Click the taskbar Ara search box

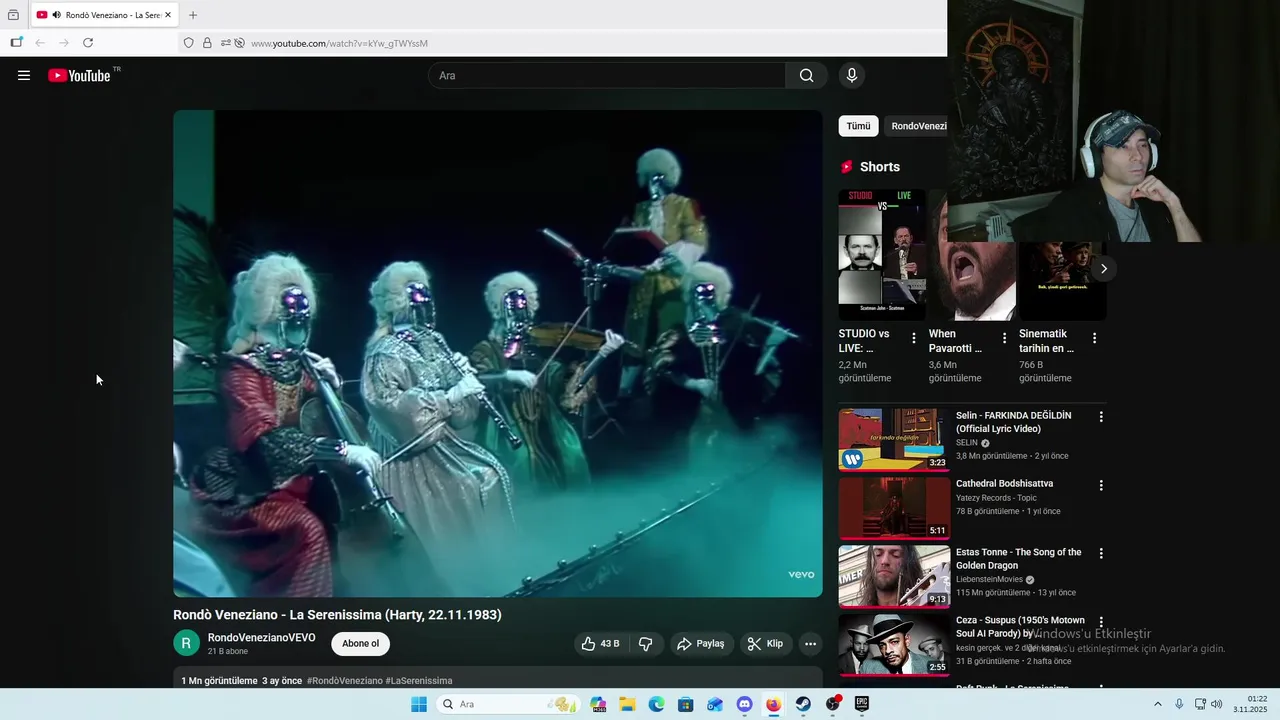[508, 704]
